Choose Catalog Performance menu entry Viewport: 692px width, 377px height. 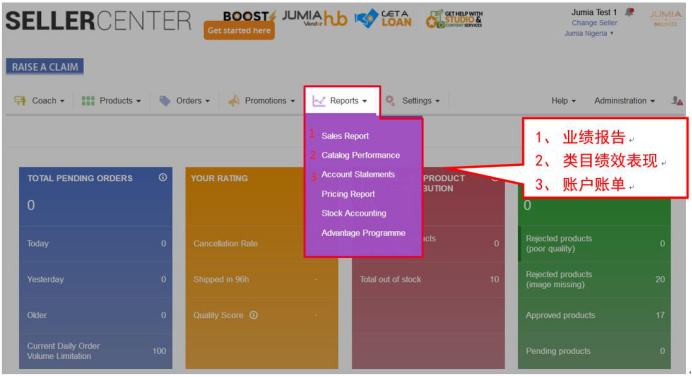point(361,155)
